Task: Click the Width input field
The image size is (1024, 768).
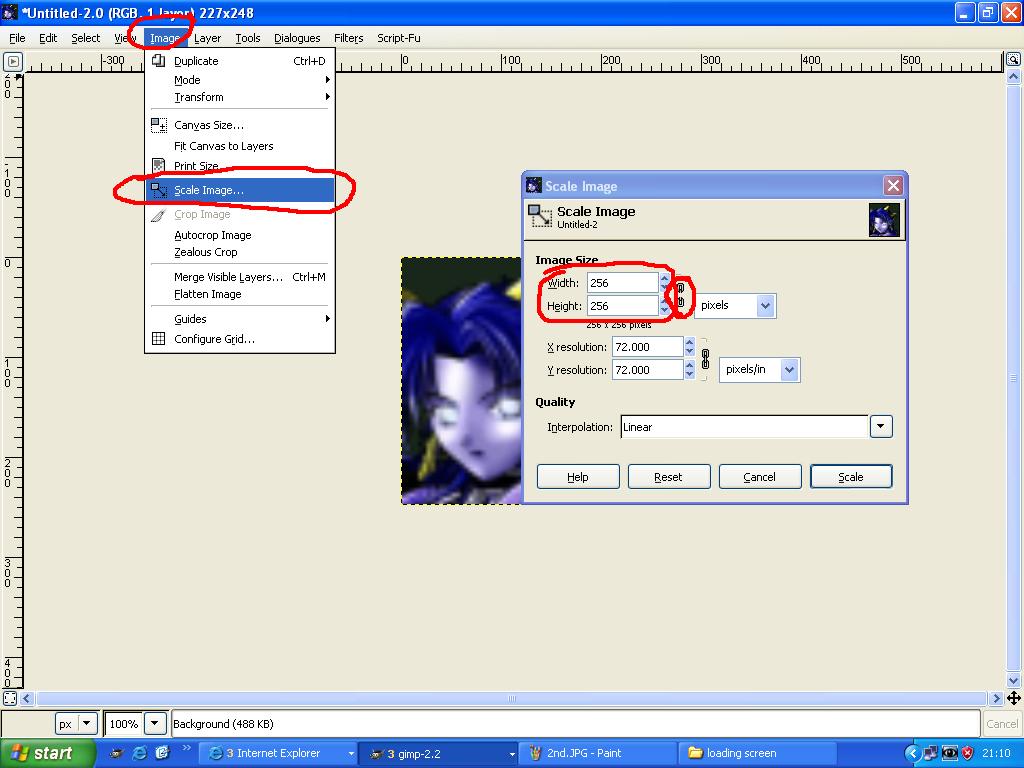Action: coord(622,283)
